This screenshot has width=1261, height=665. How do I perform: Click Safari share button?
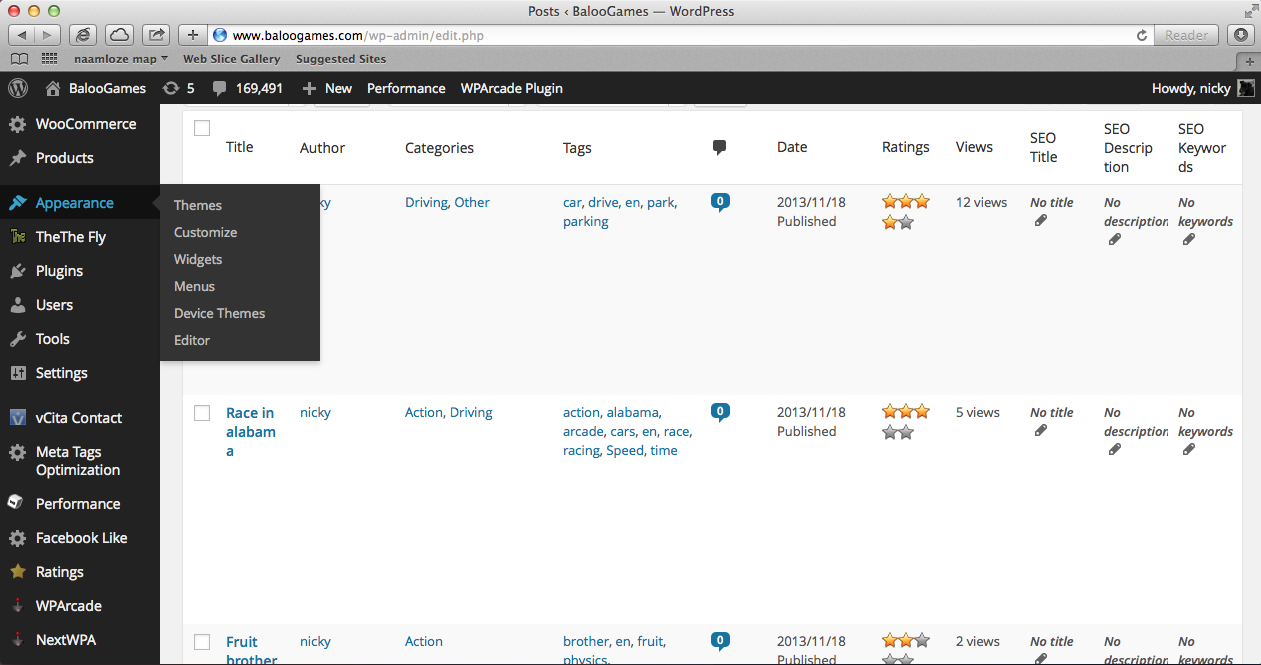(x=157, y=35)
